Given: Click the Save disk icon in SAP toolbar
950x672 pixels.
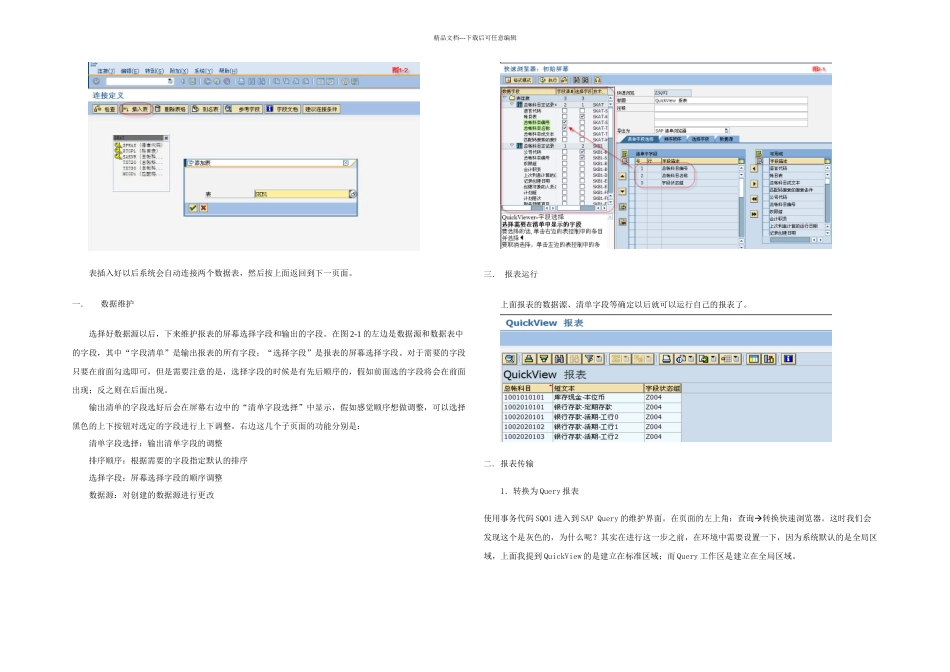Looking at the screenshot, I should [192, 81].
